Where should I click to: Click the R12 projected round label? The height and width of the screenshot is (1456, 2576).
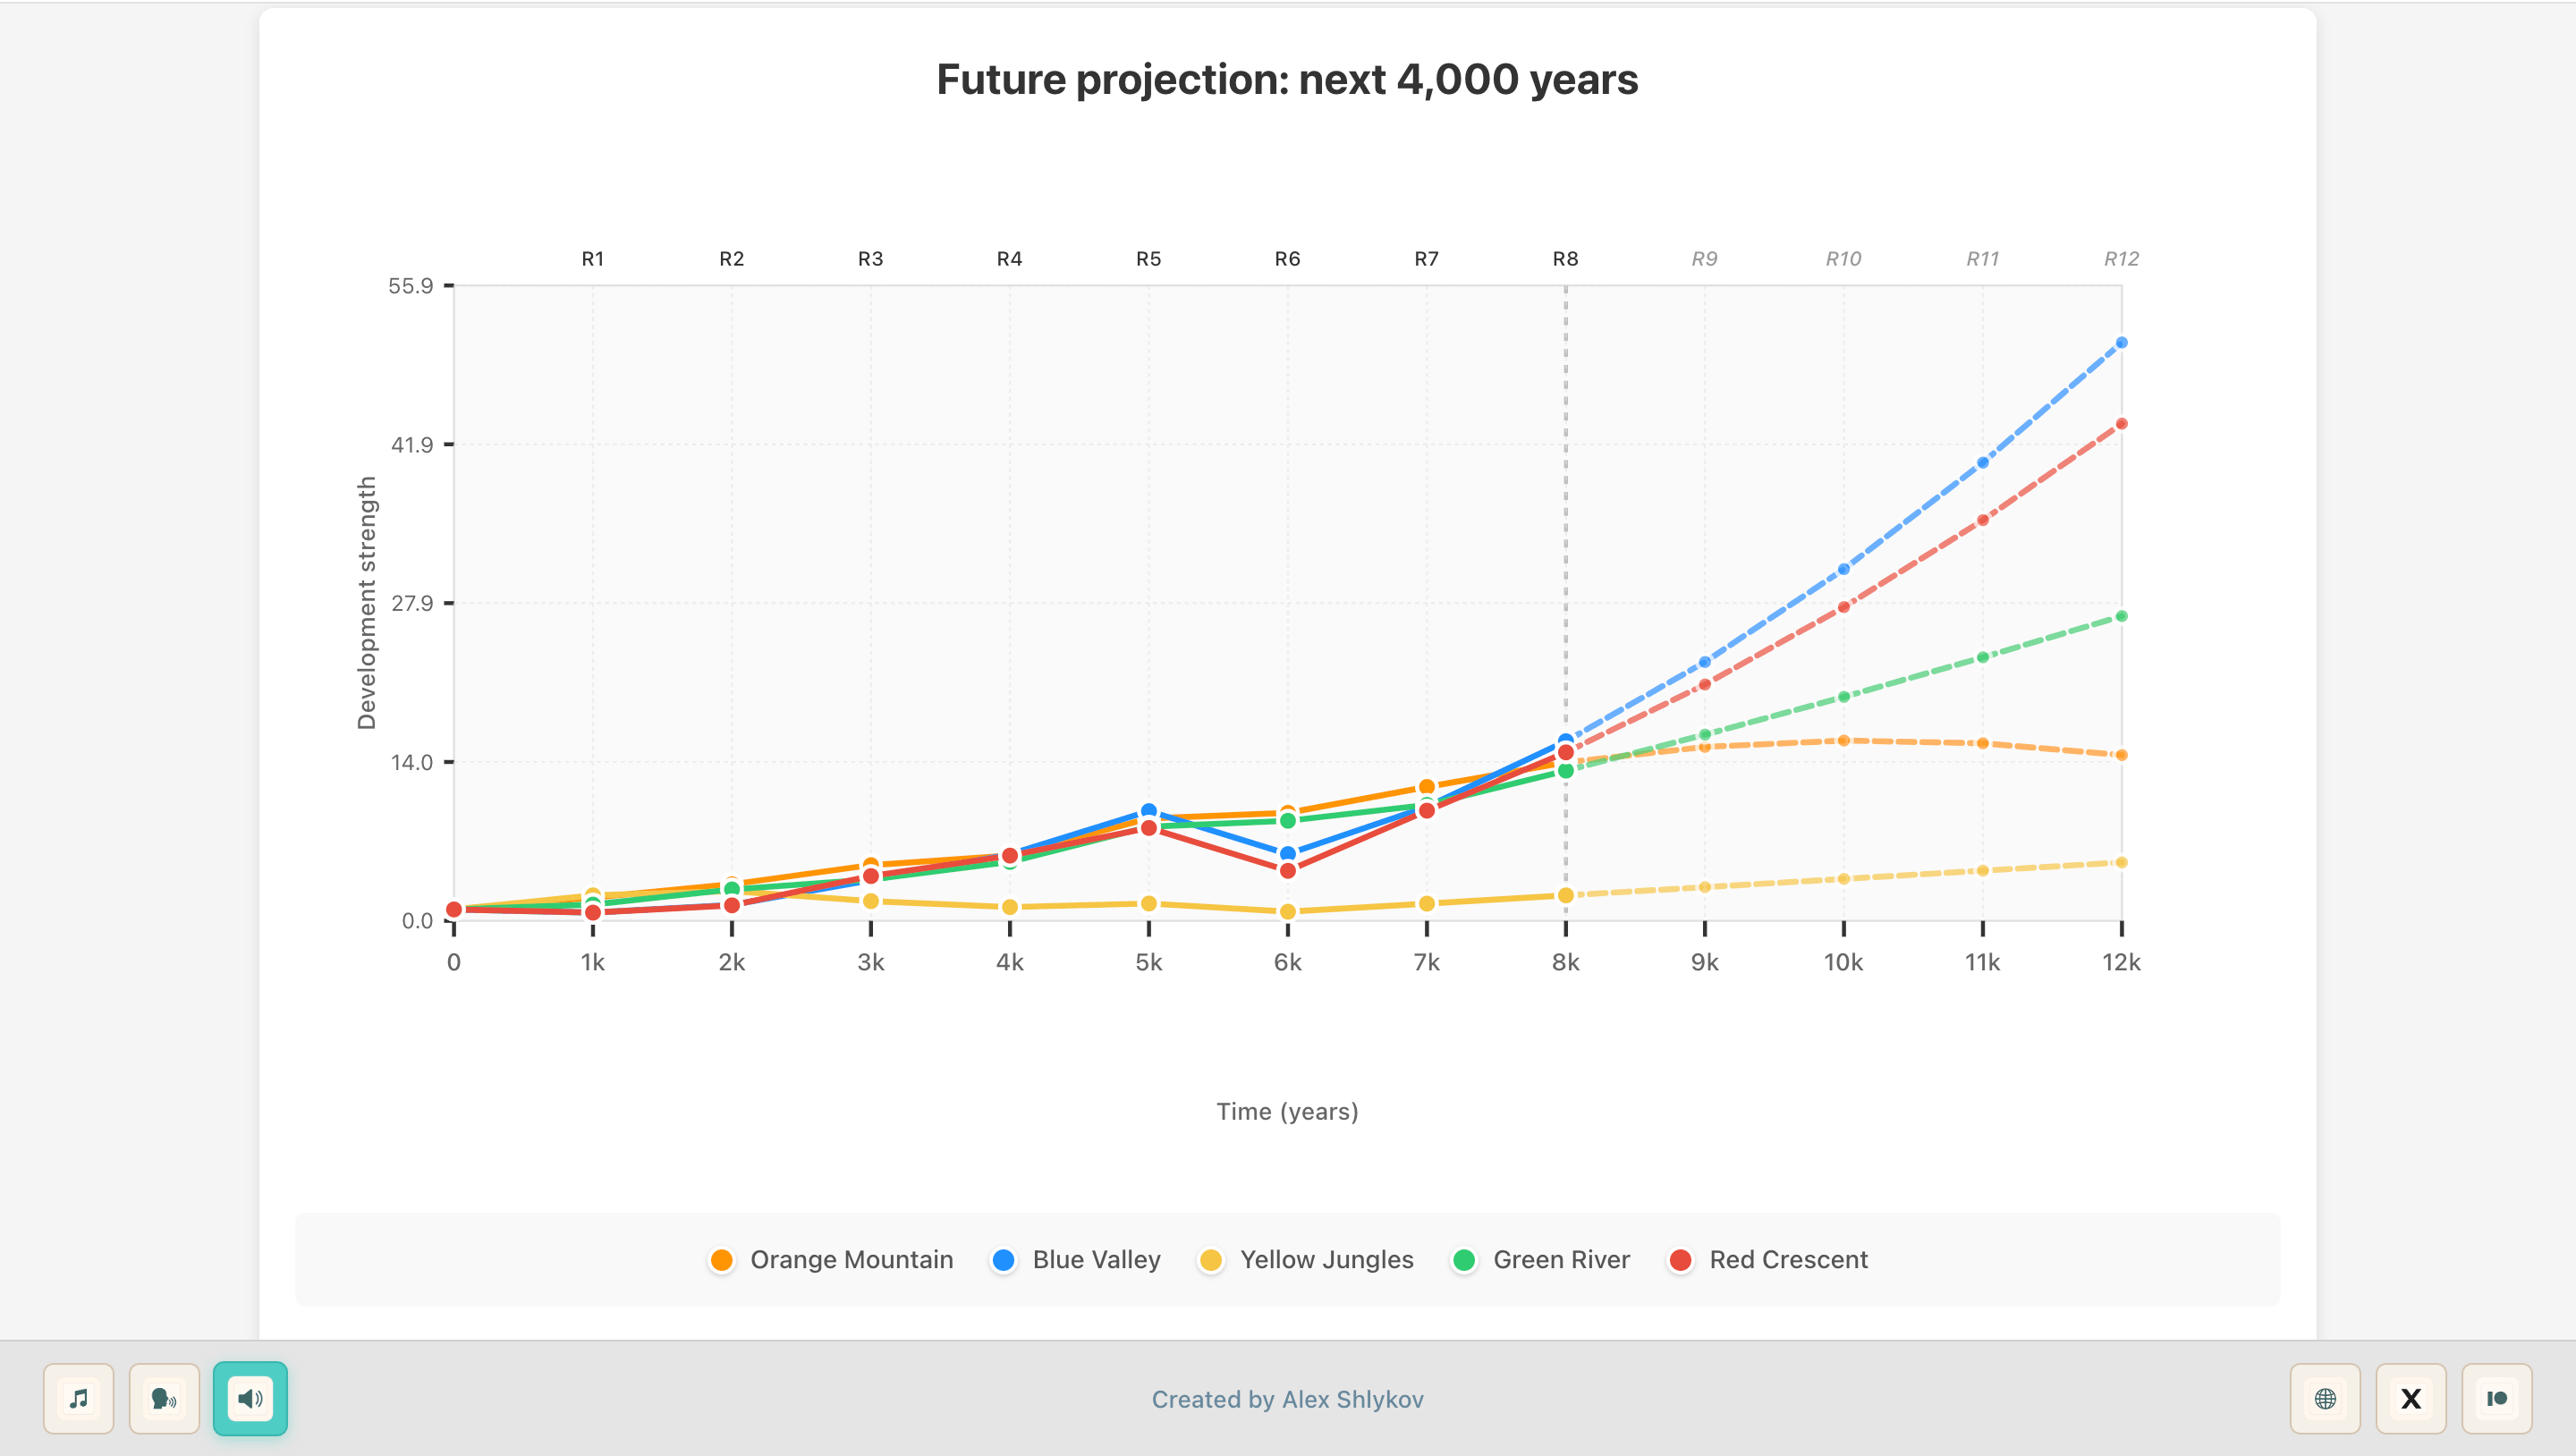(x=2121, y=259)
